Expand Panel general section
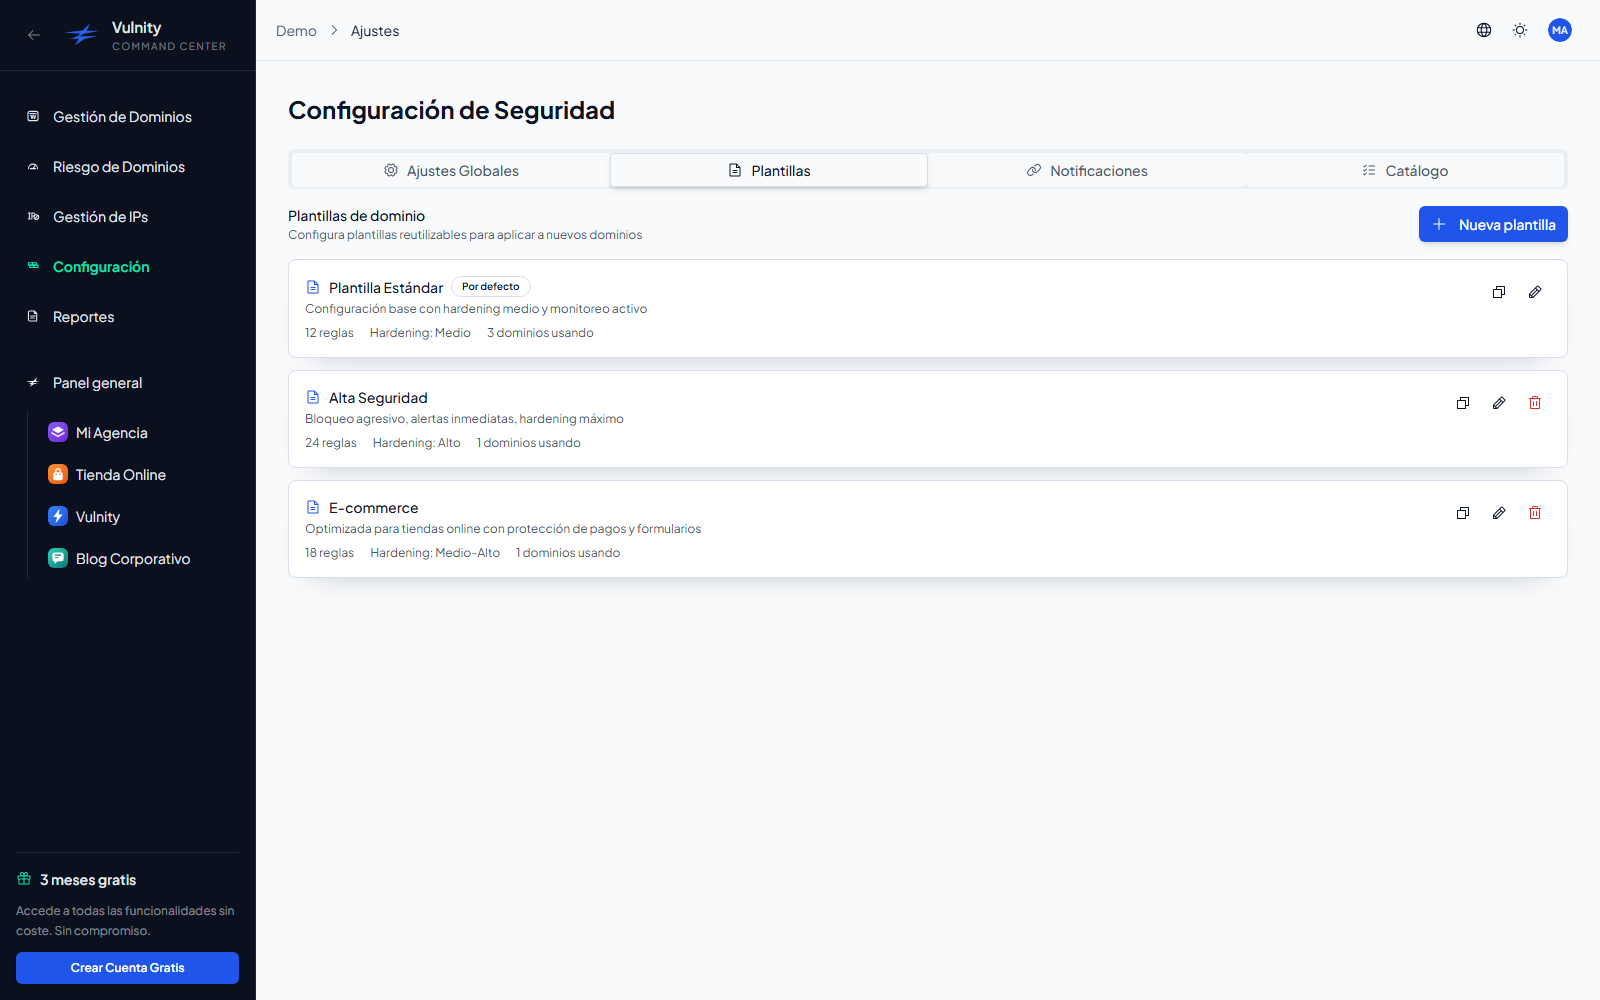 click(x=98, y=383)
